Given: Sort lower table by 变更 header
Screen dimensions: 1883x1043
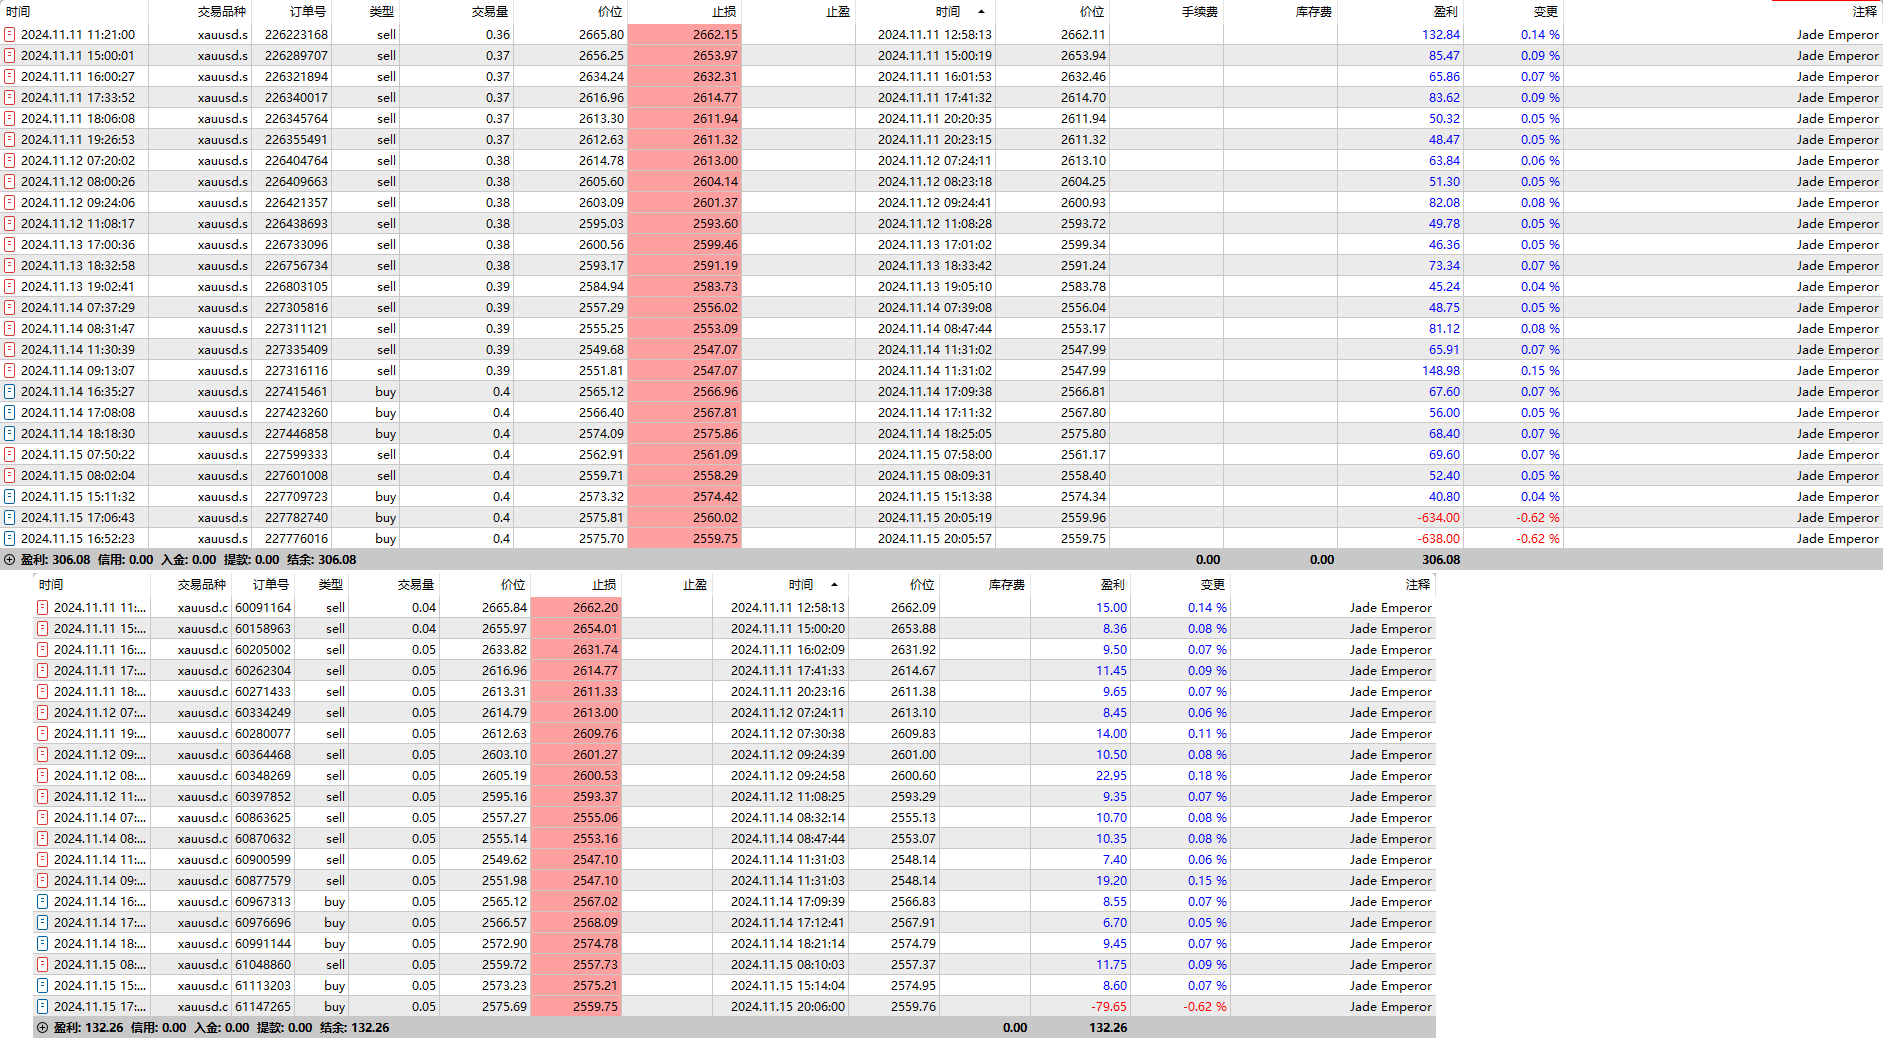Looking at the screenshot, I should (1213, 585).
